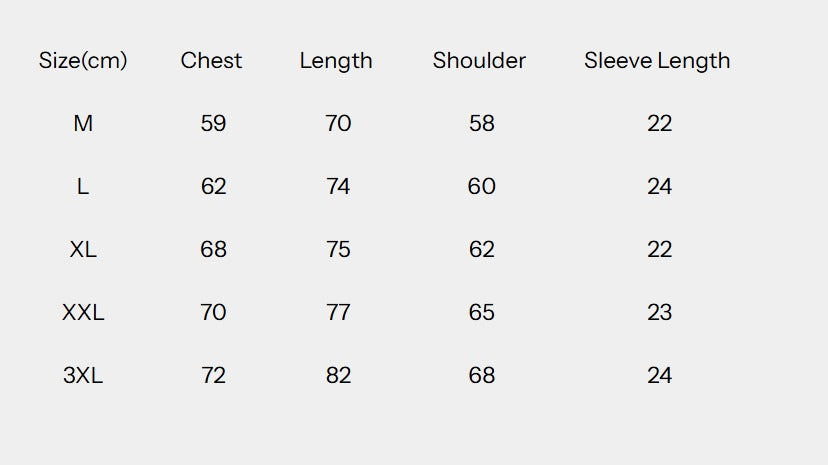Select the Sleeve Length column header

[x=657, y=62]
